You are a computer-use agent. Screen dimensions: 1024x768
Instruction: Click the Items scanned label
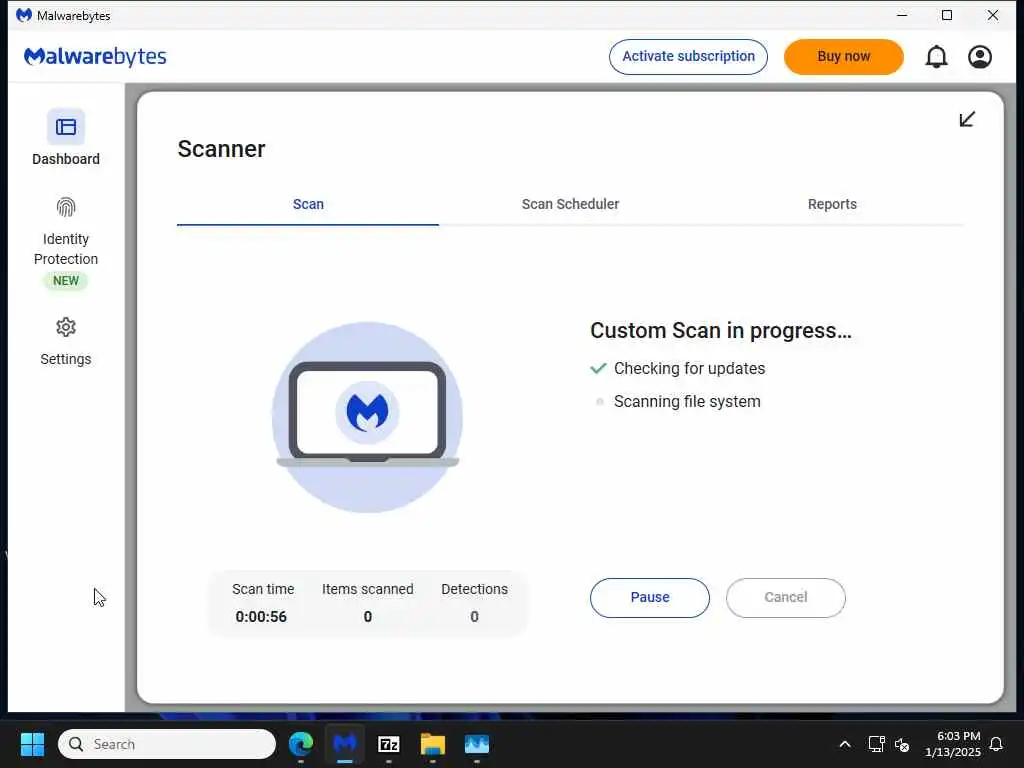368,589
